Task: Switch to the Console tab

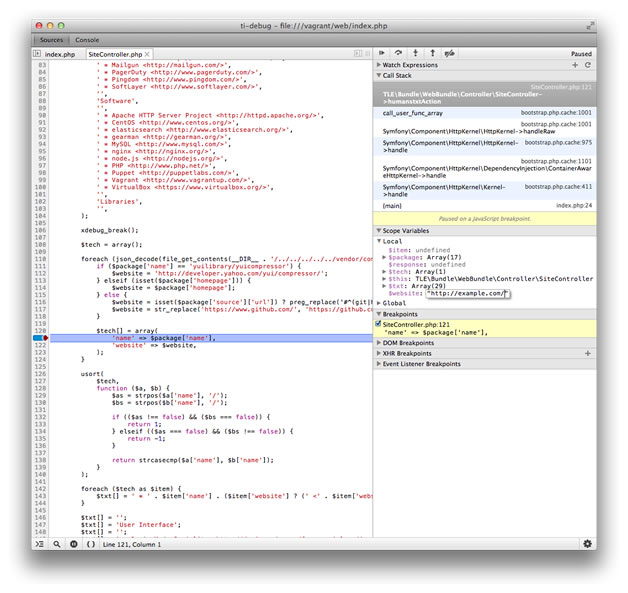Action: [x=87, y=39]
